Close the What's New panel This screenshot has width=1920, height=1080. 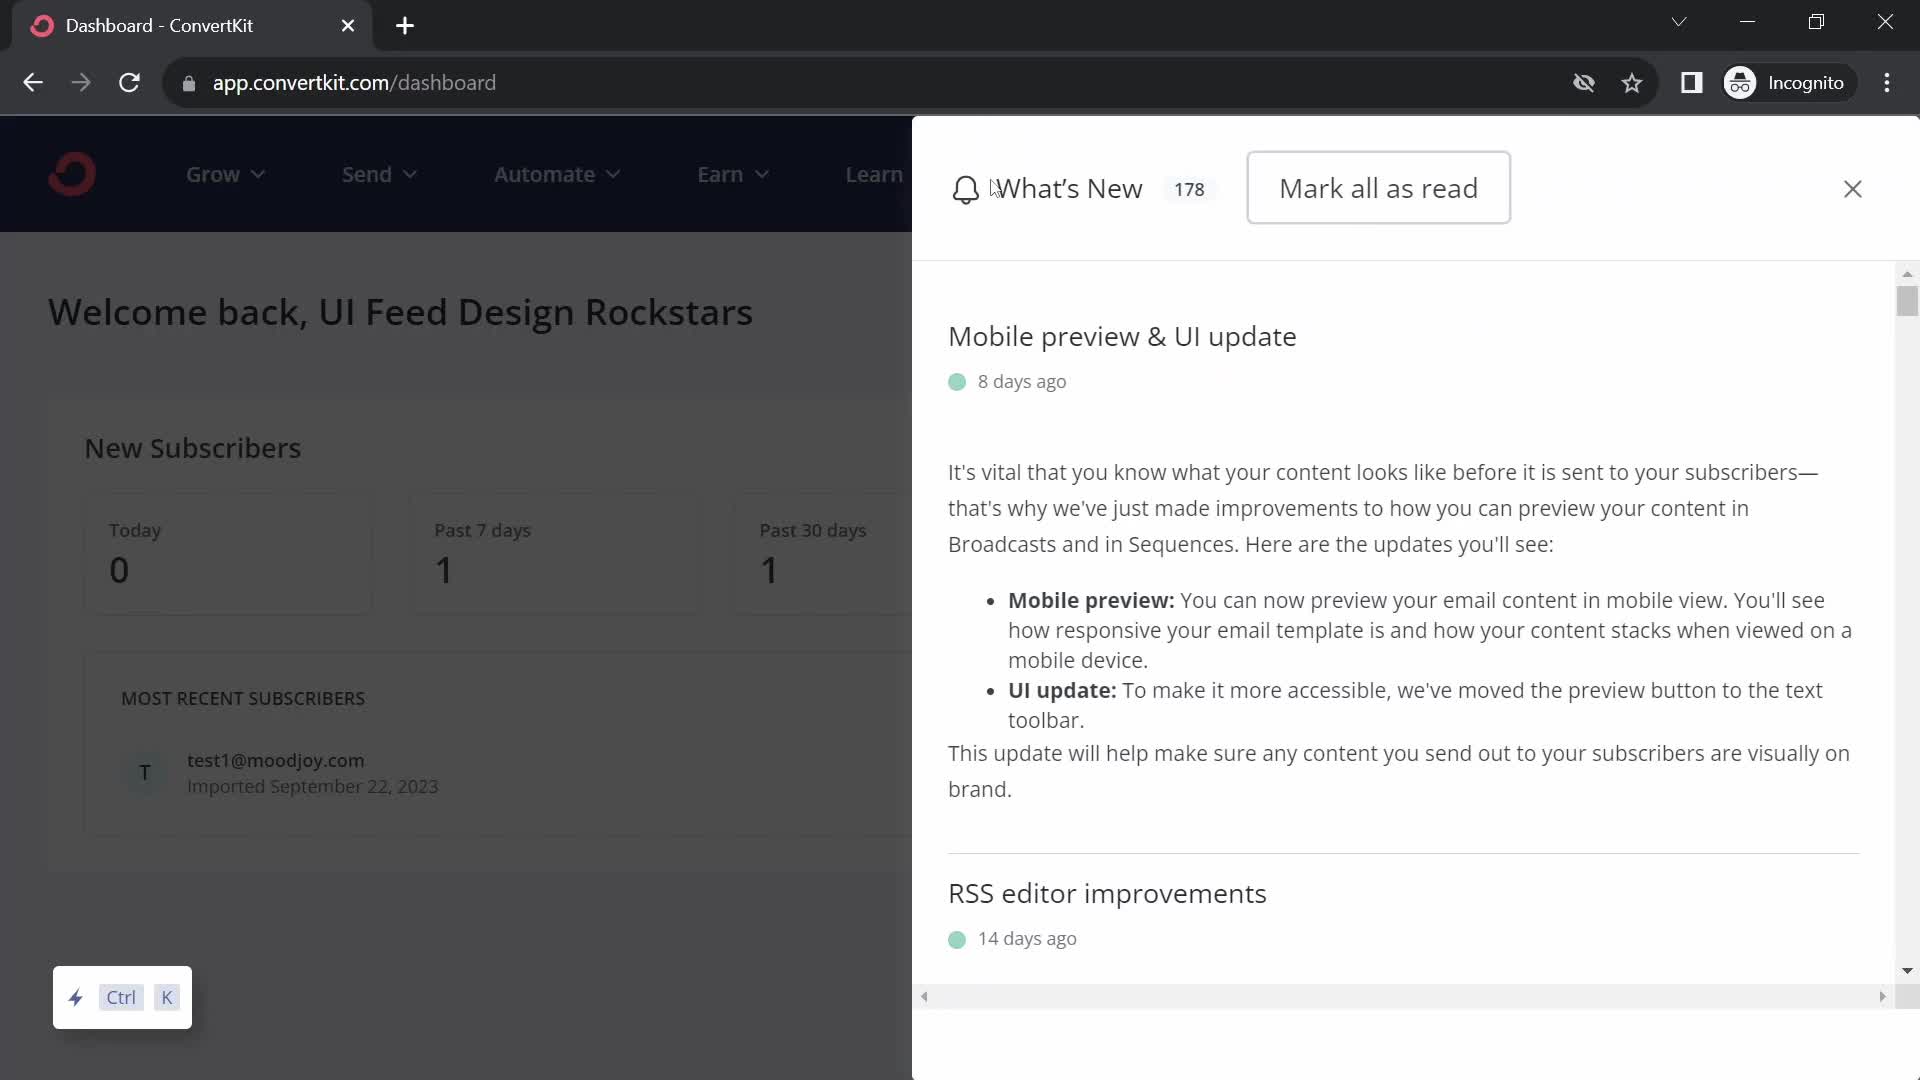tap(1853, 189)
